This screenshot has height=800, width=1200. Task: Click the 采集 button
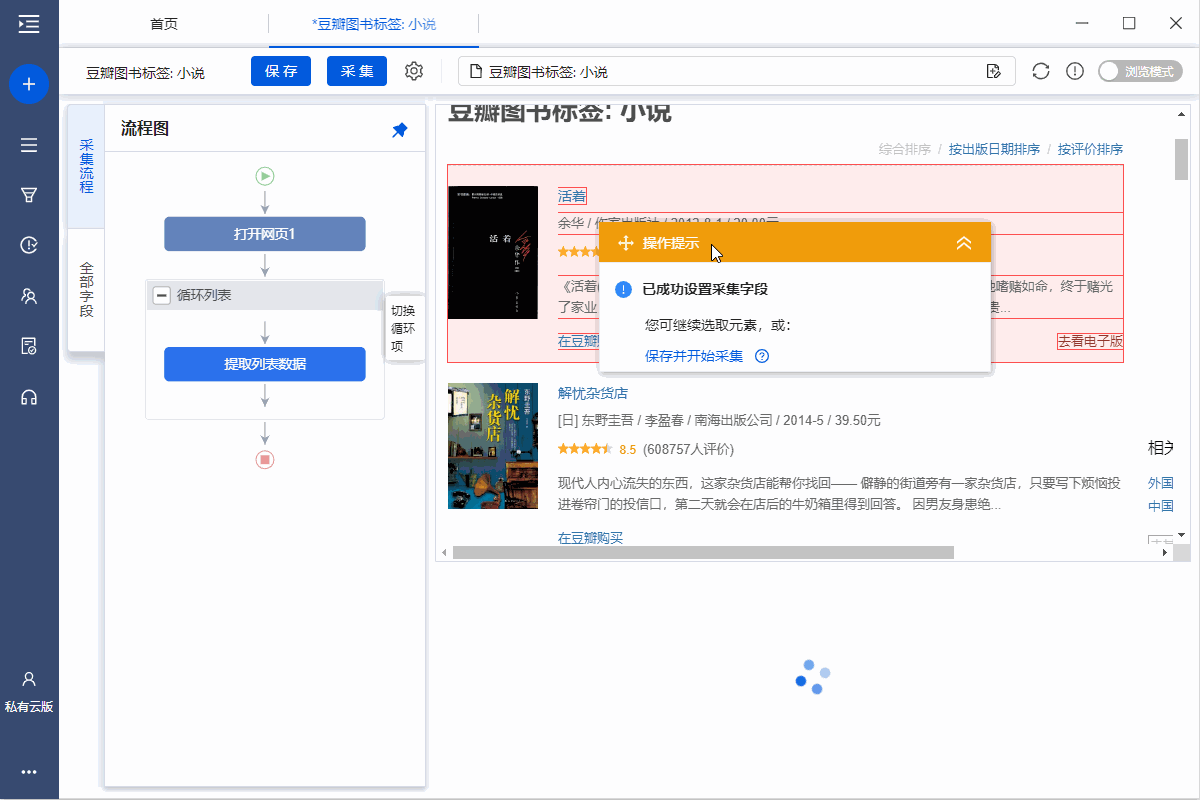[x=357, y=71]
